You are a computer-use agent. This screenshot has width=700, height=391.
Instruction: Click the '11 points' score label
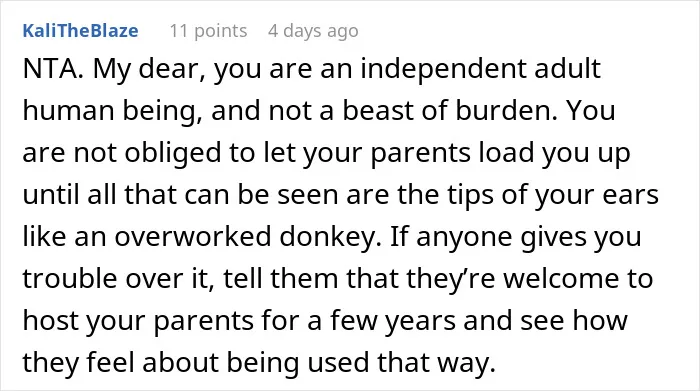coord(208,31)
